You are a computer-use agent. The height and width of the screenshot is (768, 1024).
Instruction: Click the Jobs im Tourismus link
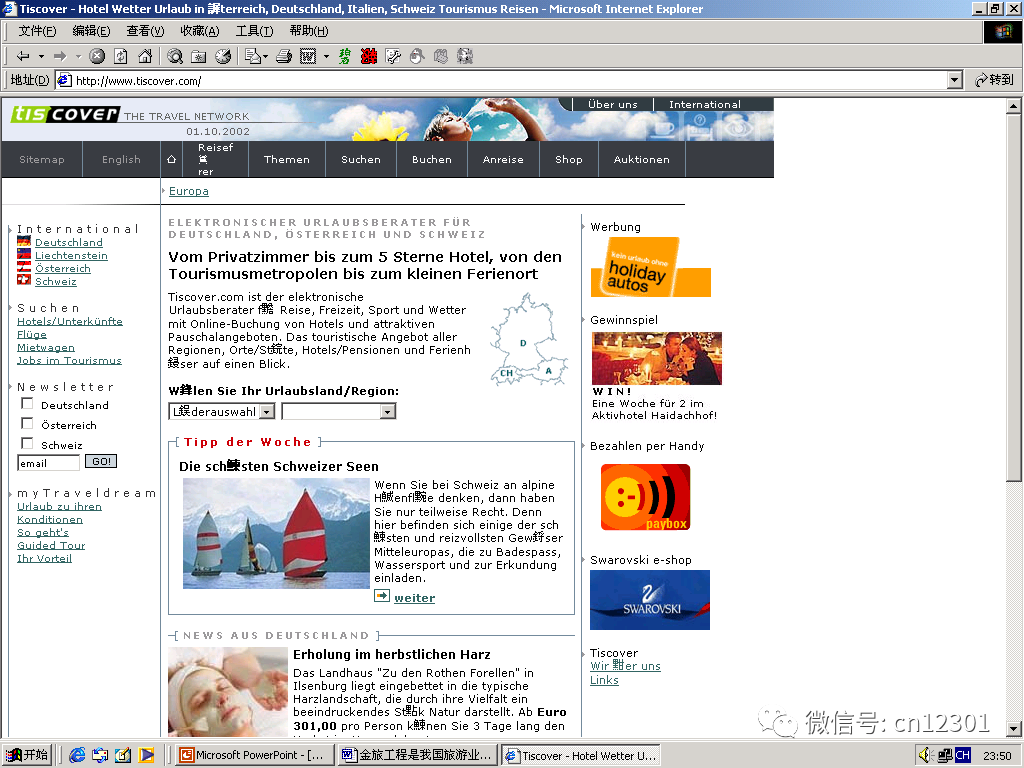tap(69, 360)
